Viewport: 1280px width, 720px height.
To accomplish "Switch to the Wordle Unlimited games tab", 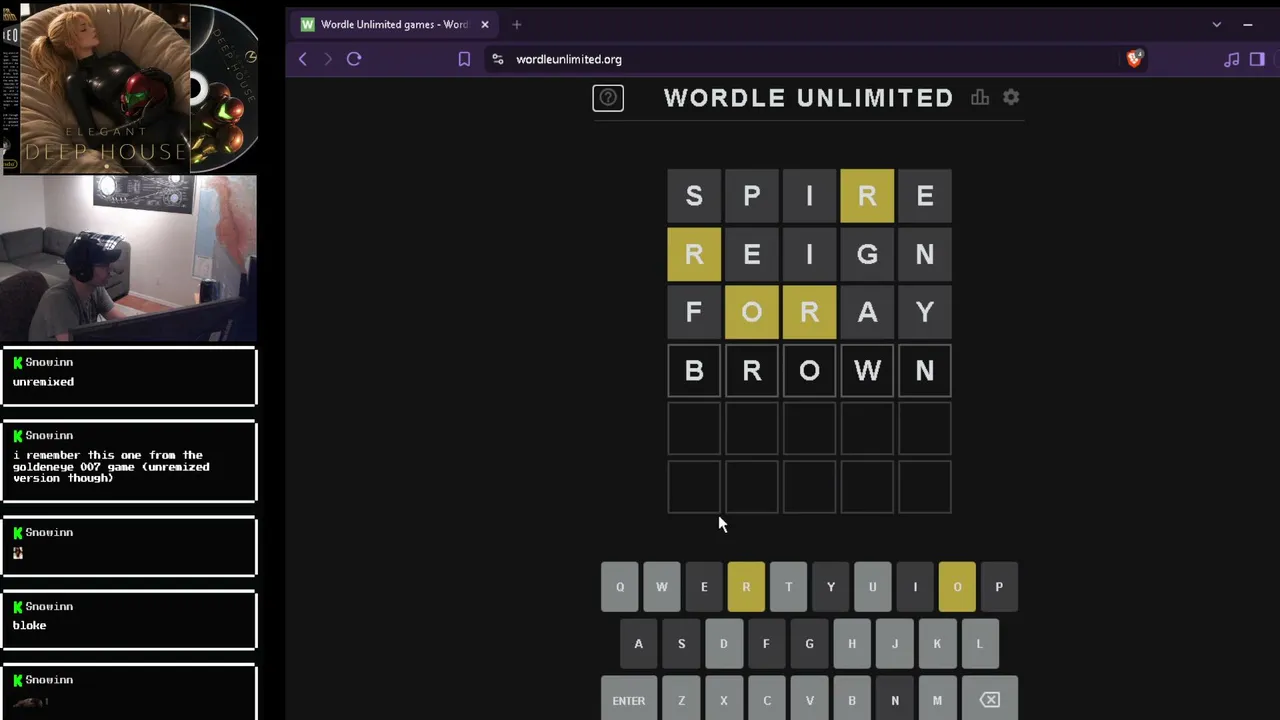I will tap(395, 24).
